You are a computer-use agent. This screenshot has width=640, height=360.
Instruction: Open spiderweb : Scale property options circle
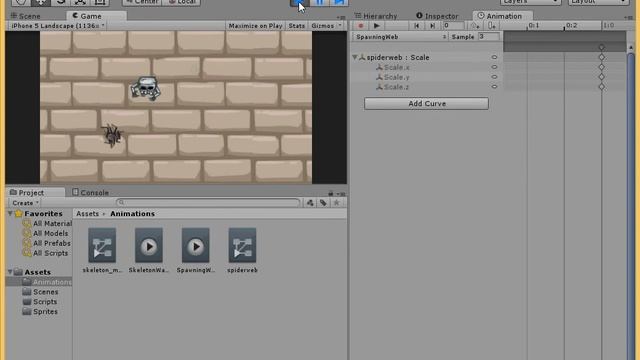[x=494, y=58]
